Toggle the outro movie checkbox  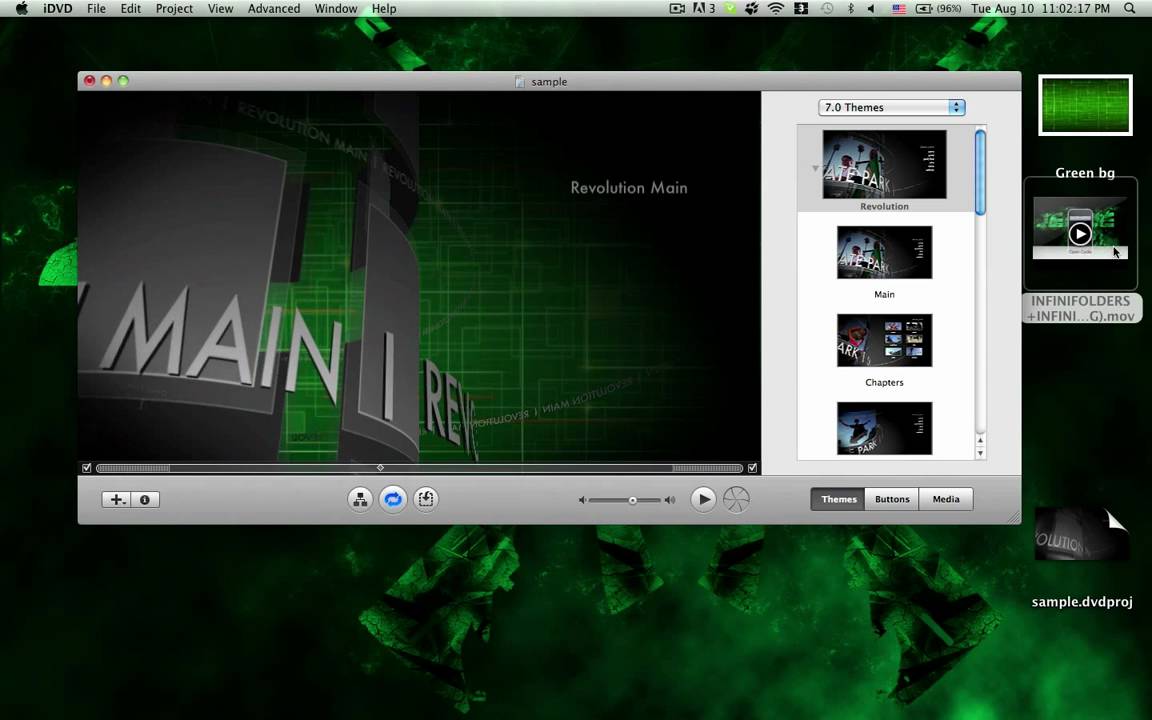[x=752, y=468]
